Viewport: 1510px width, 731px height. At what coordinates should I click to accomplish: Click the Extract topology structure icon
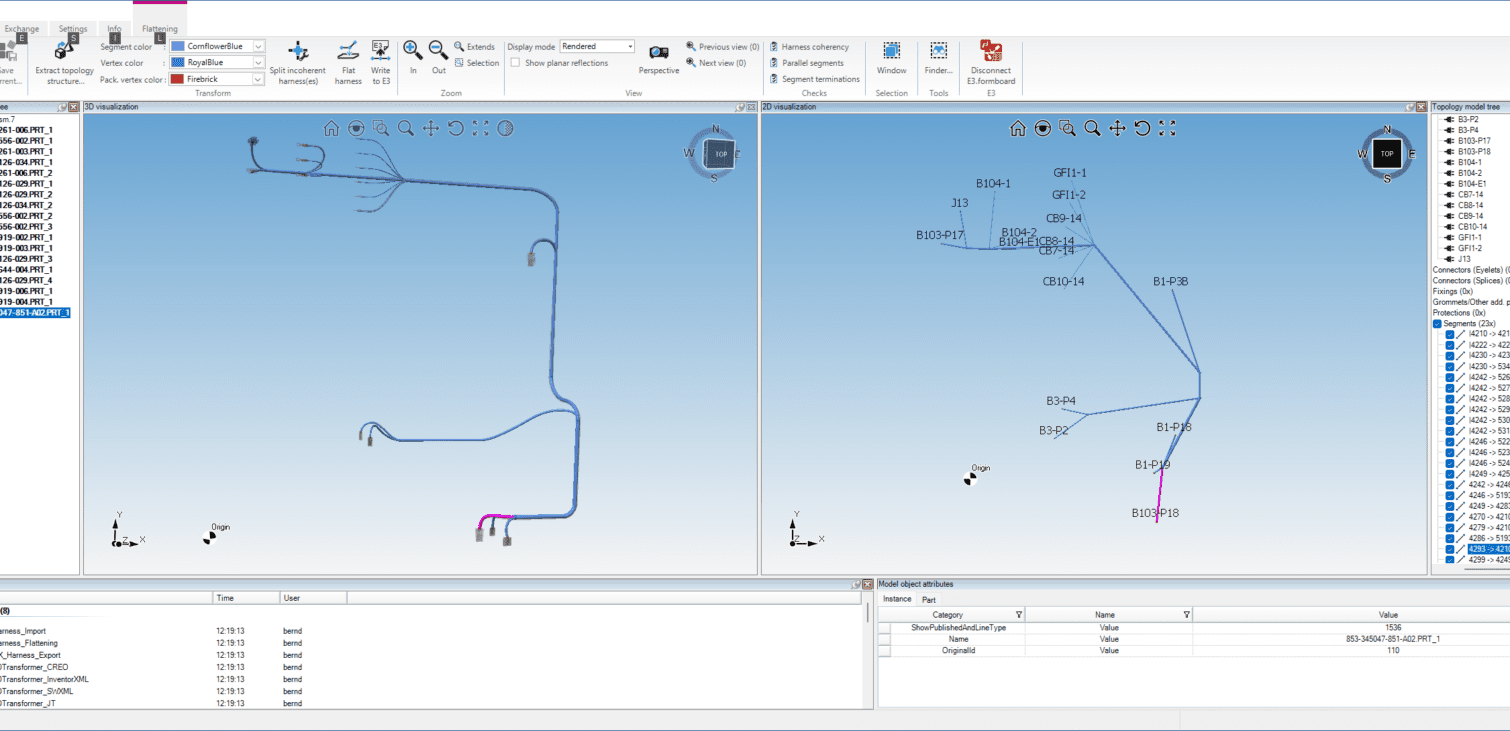tap(64, 51)
